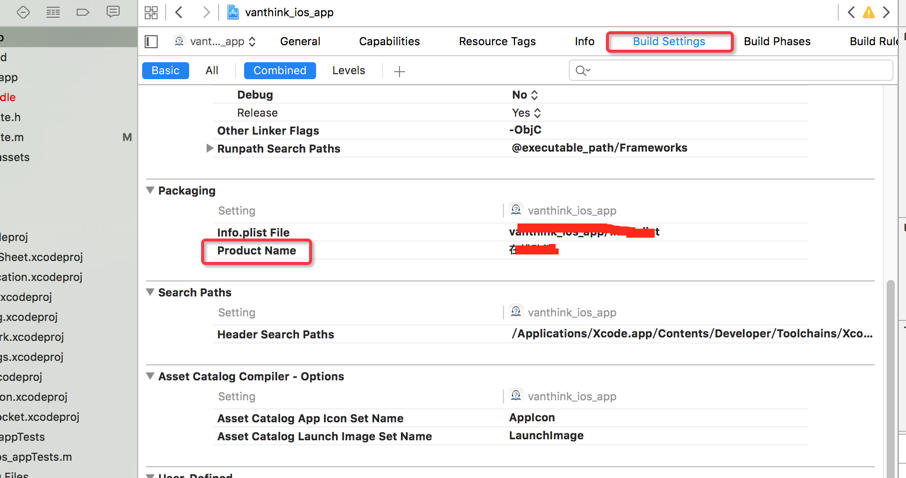Switch to the Resource Tags tab

click(x=497, y=41)
